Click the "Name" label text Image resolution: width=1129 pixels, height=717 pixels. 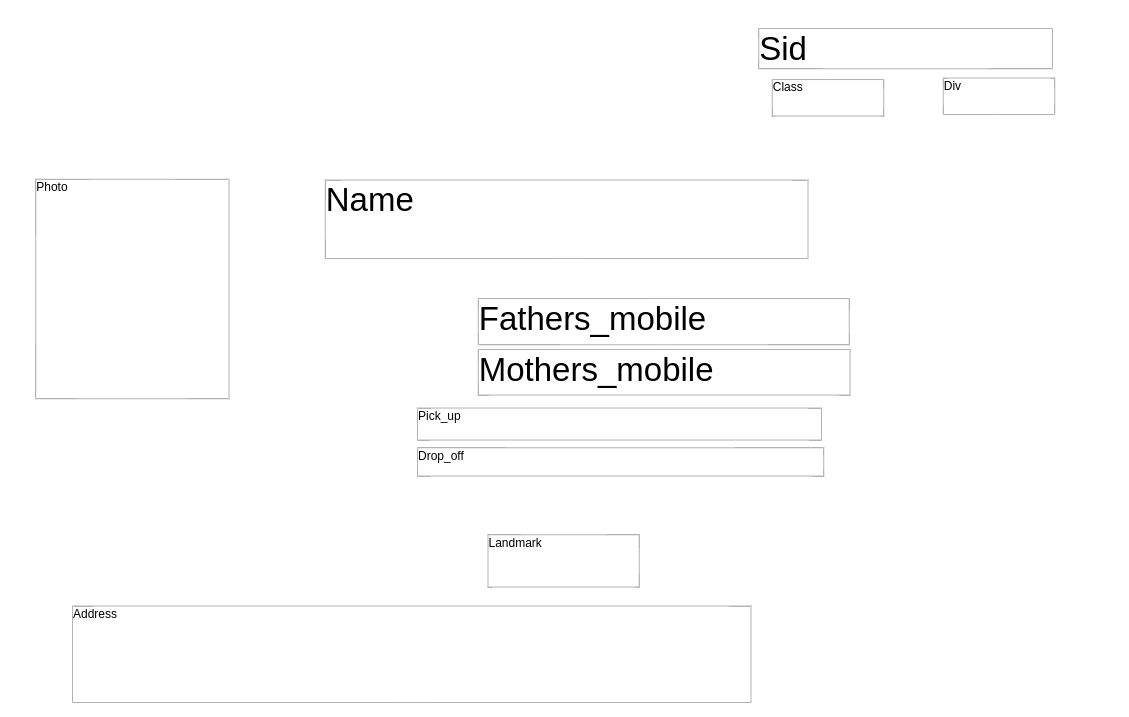[369, 200]
